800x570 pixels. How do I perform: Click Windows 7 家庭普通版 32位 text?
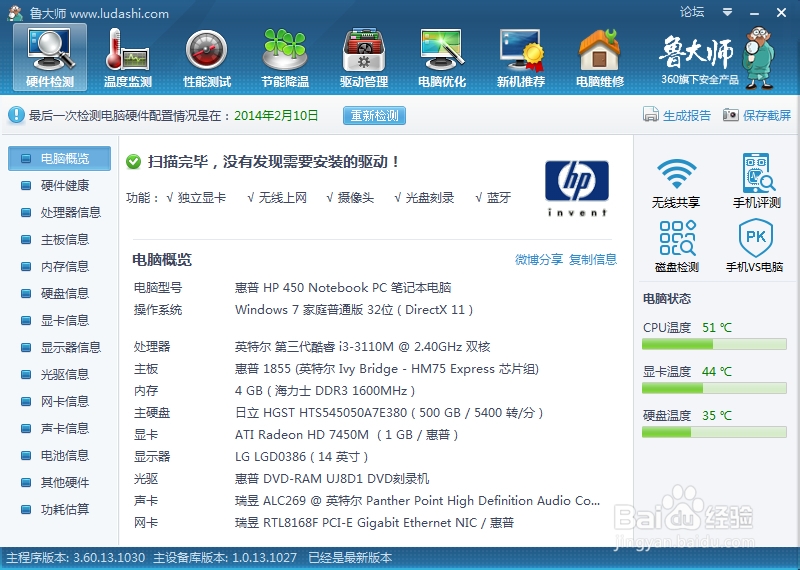click(354, 310)
